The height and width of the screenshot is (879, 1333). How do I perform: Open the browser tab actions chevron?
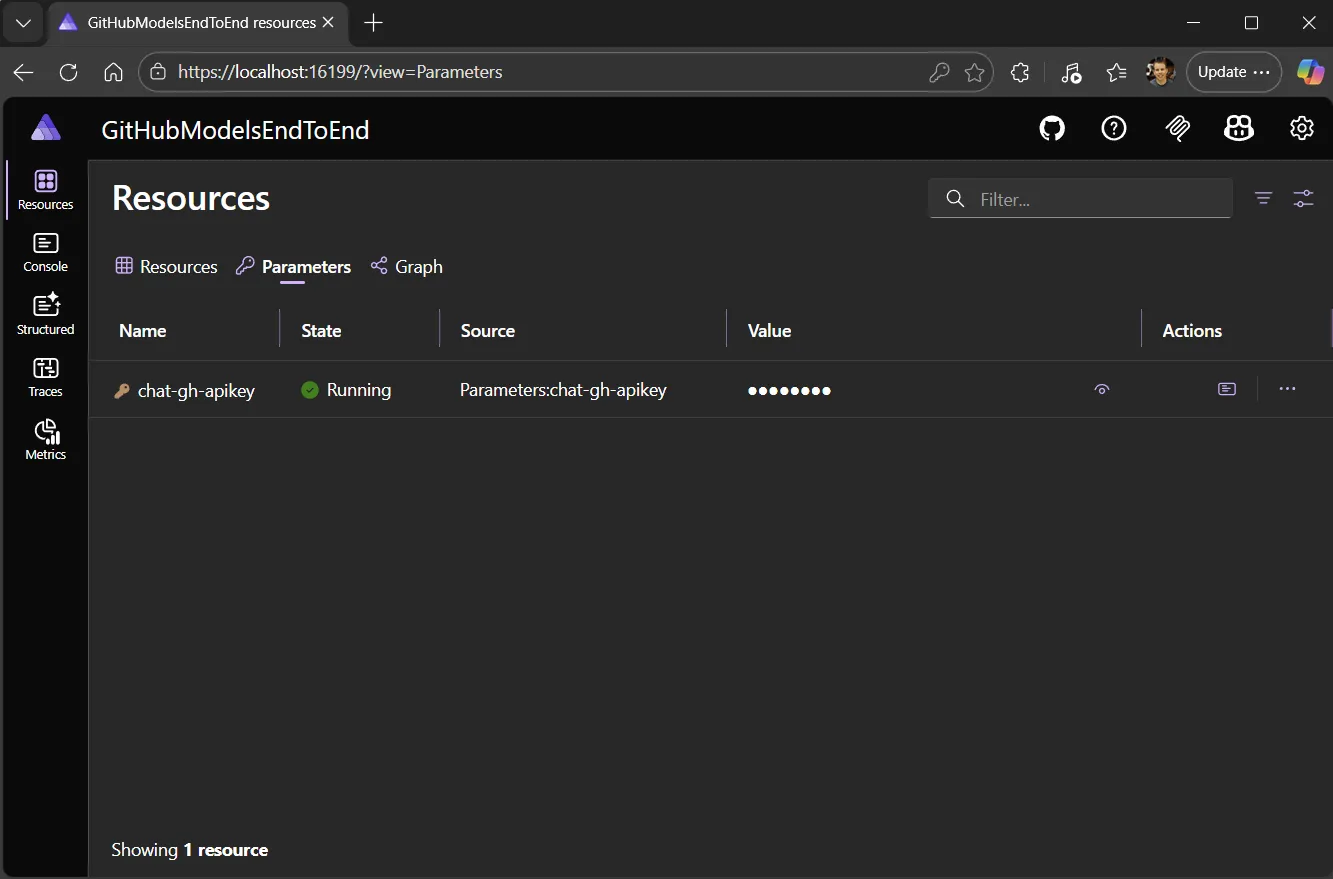click(x=22, y=22)
